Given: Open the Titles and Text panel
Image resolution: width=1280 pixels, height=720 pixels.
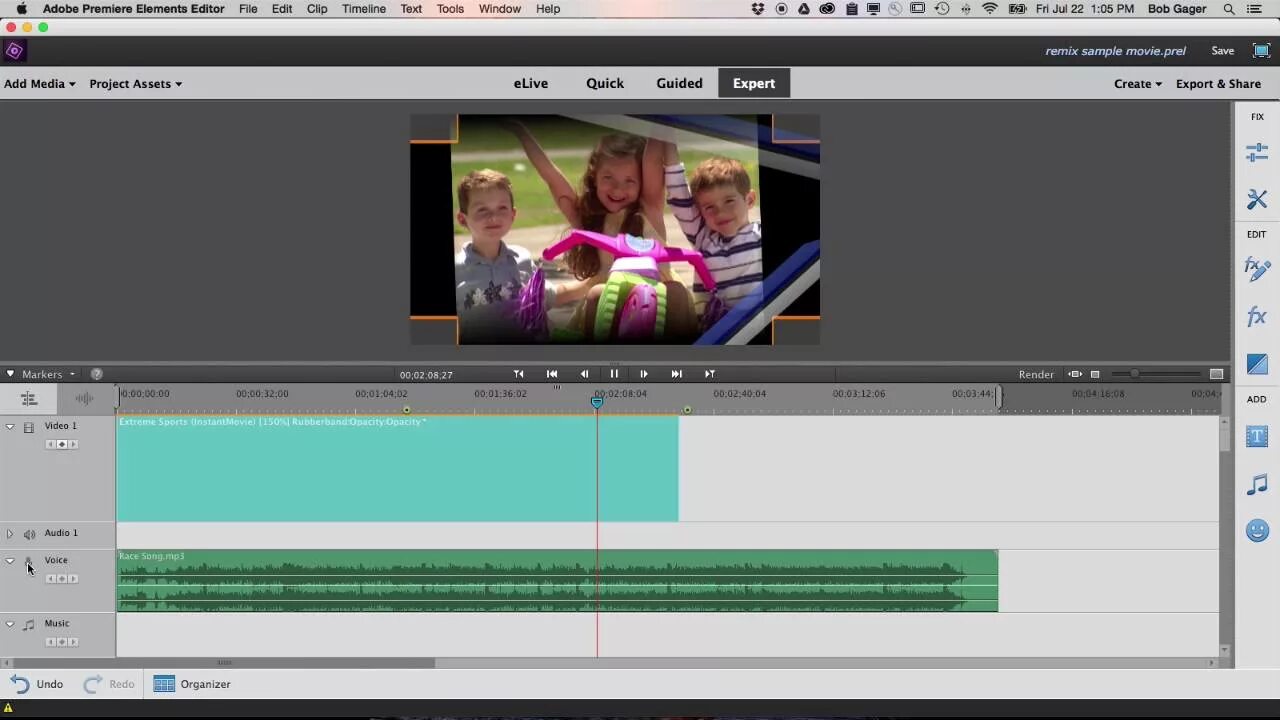Looking at the screenshot, I should pos(1257,437).
